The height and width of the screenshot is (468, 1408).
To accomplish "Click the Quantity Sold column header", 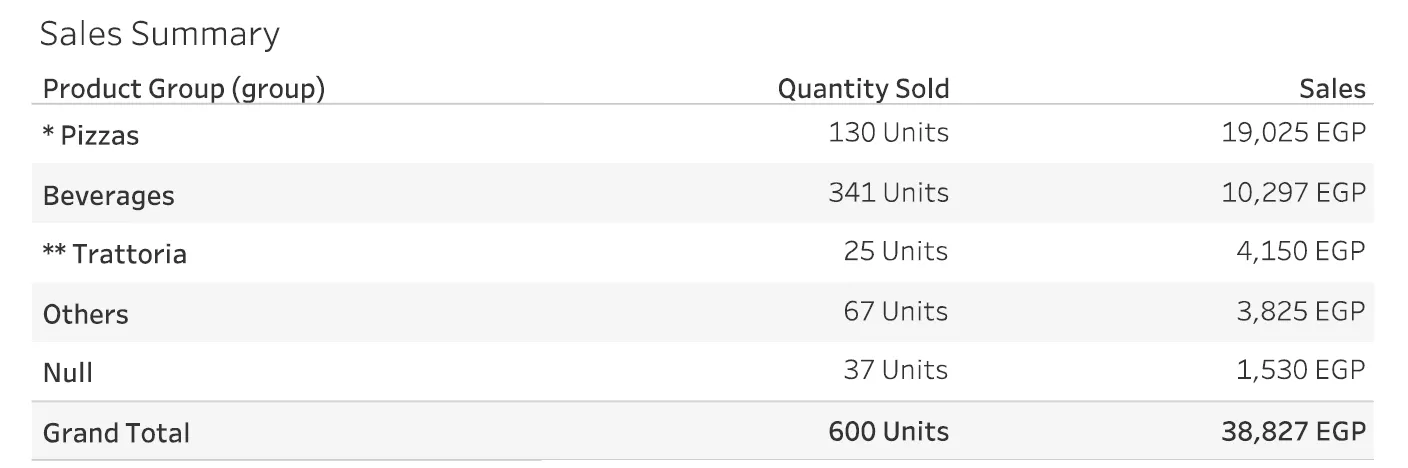I will point(863,89).
